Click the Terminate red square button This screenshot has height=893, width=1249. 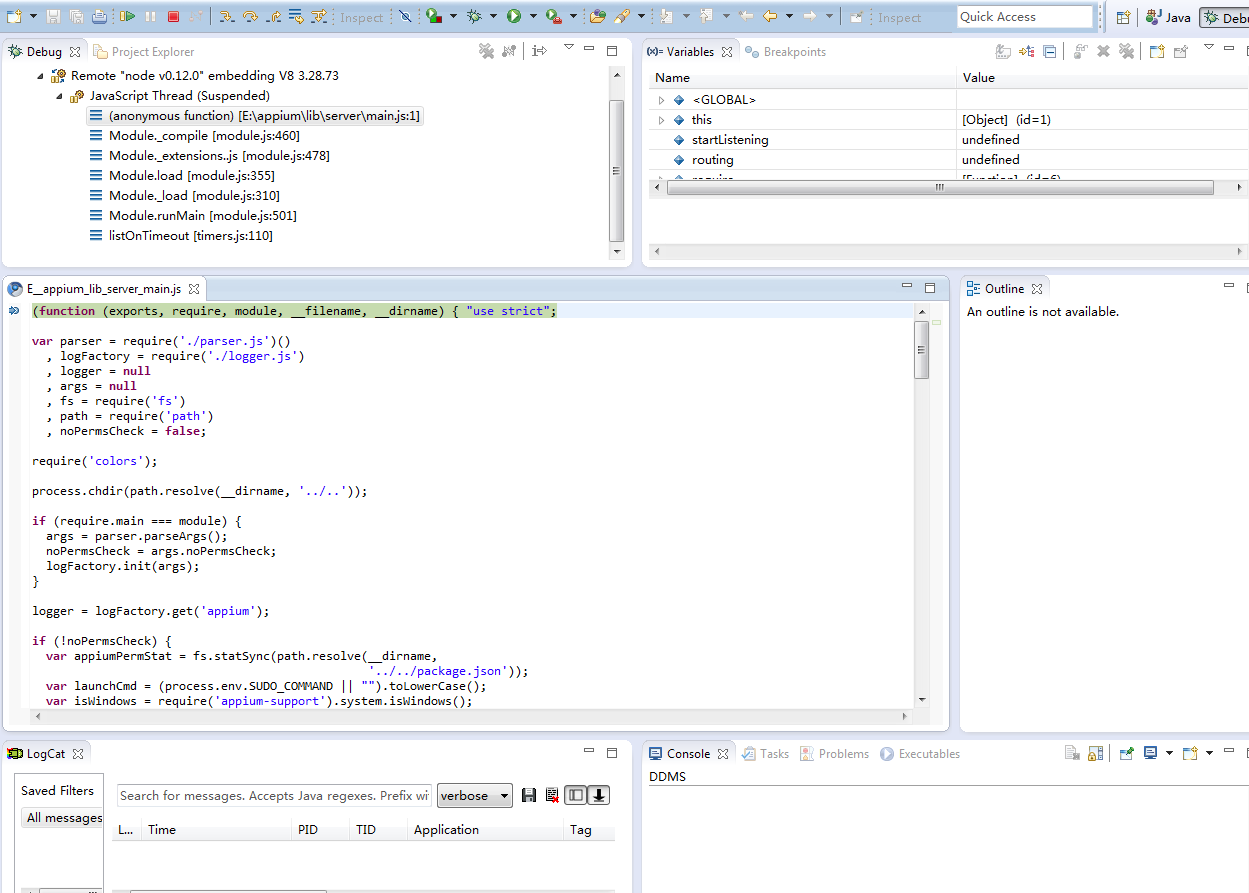(173, 16)
